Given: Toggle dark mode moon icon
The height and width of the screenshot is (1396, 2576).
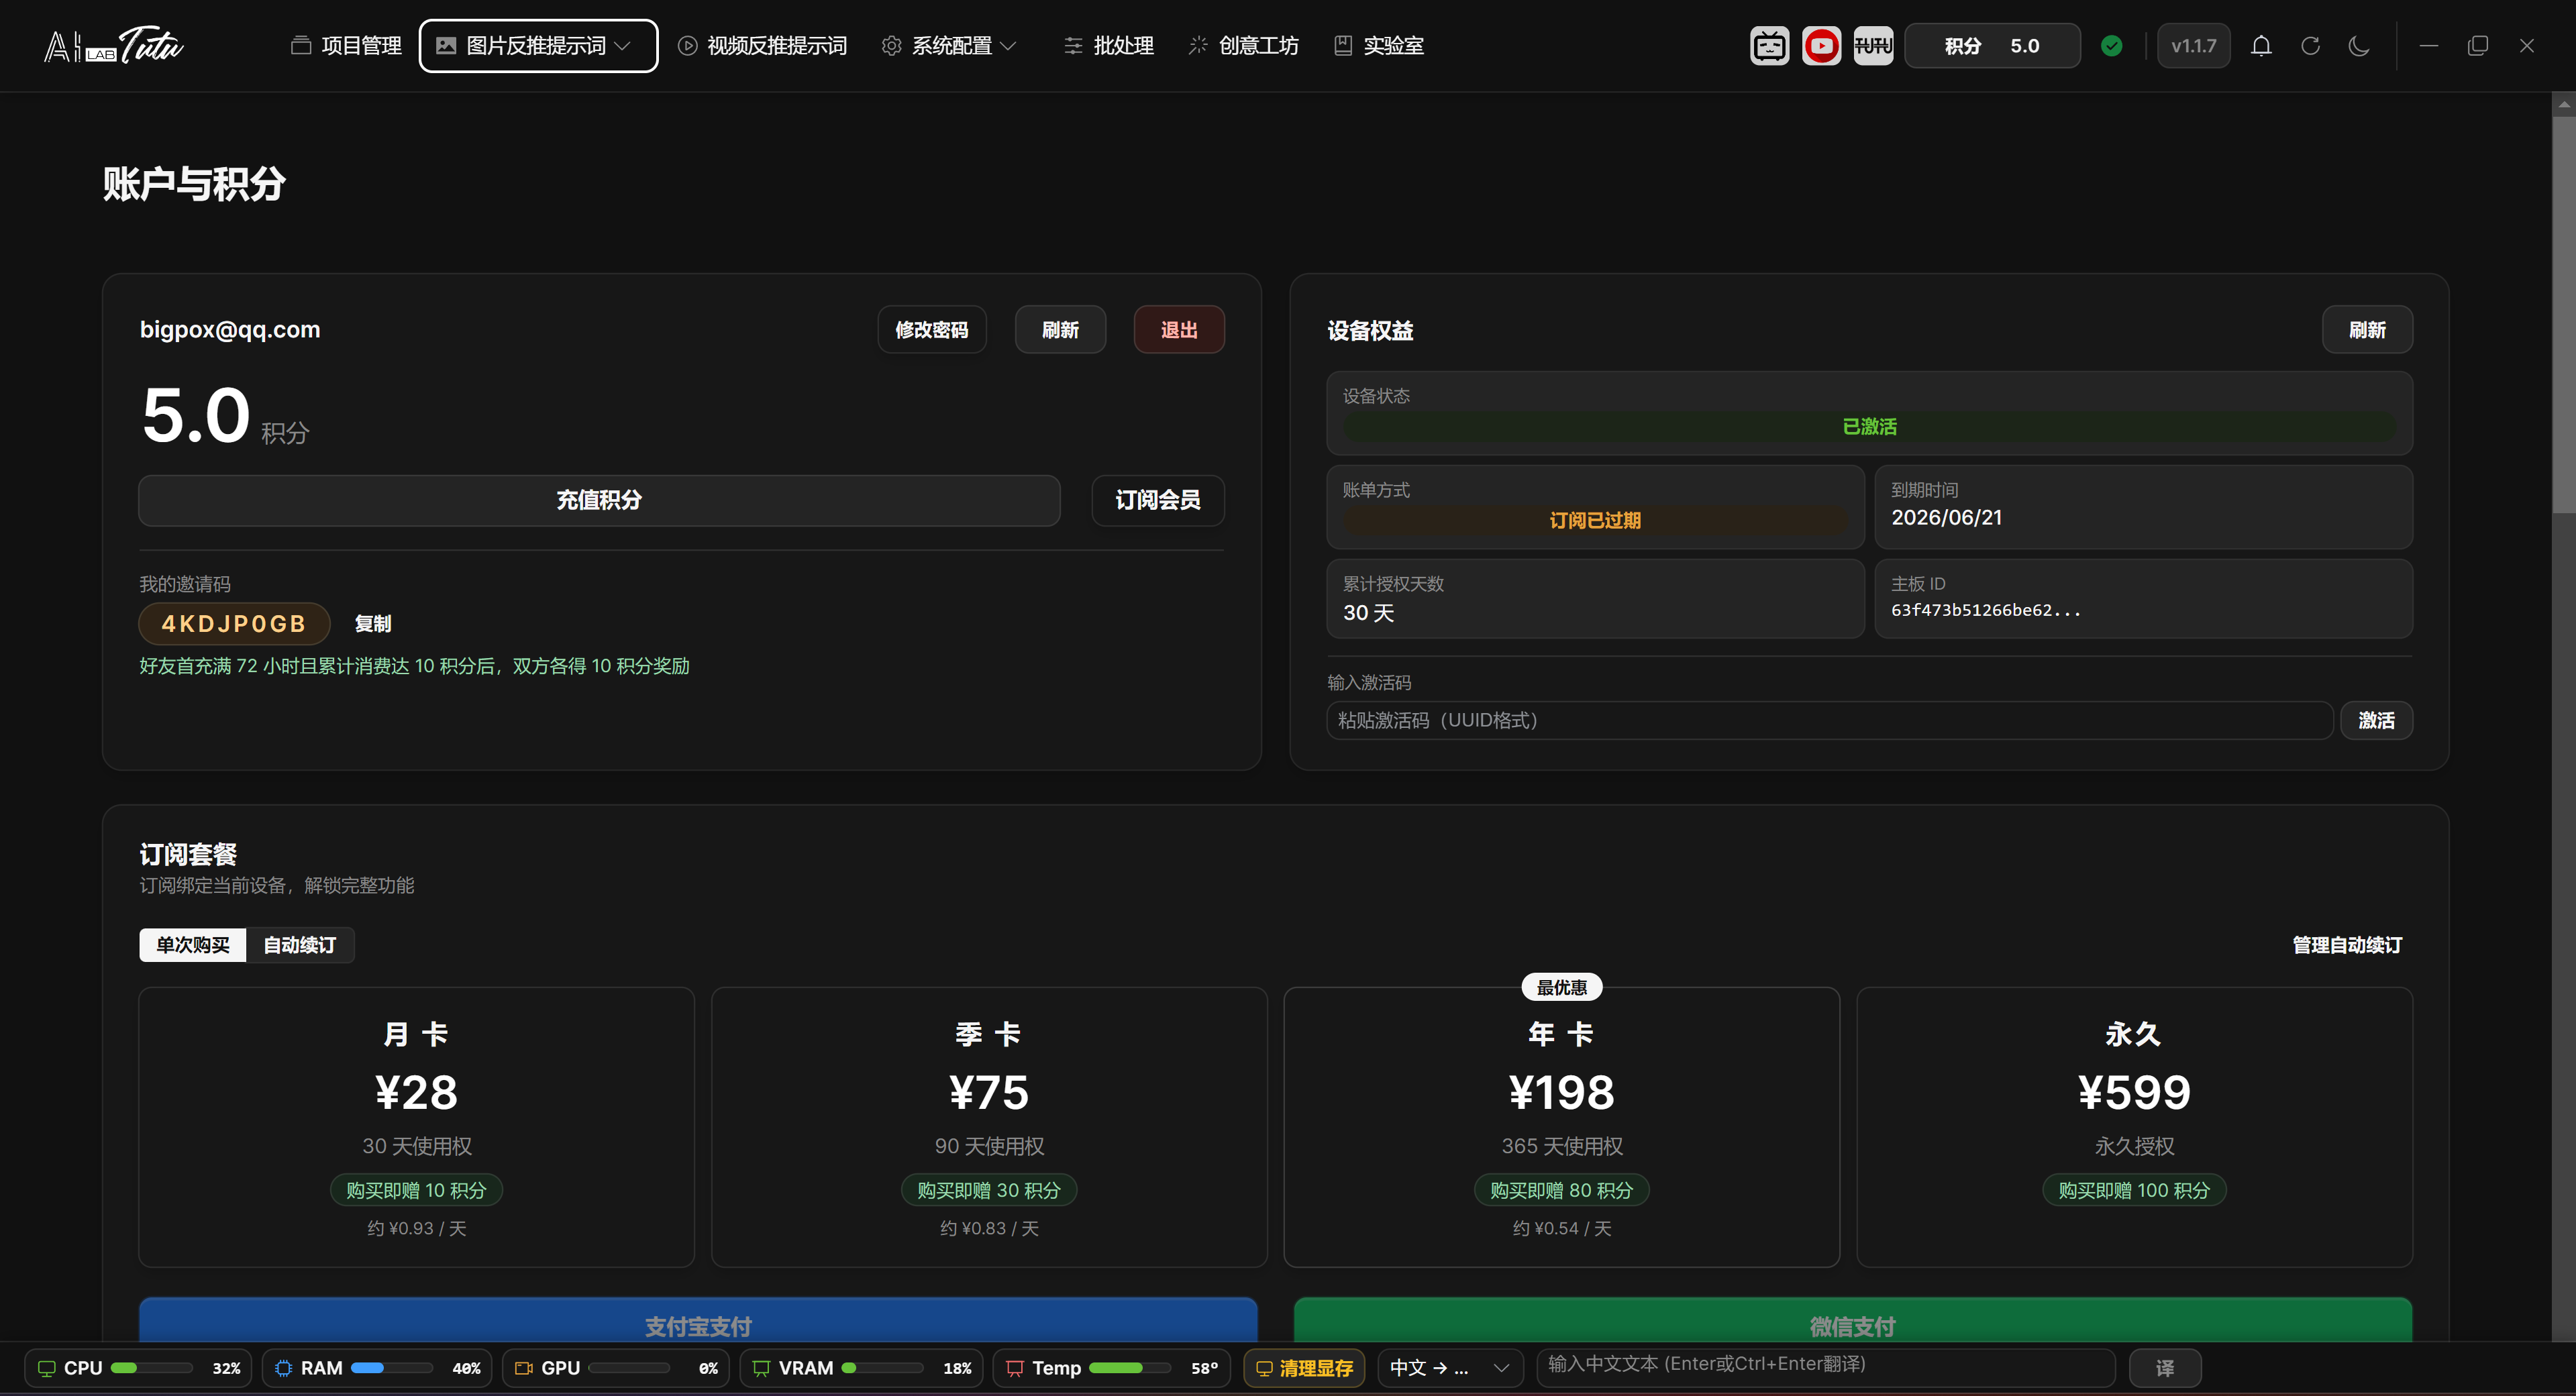Looking at the screenshot, I should point(2359,46).
